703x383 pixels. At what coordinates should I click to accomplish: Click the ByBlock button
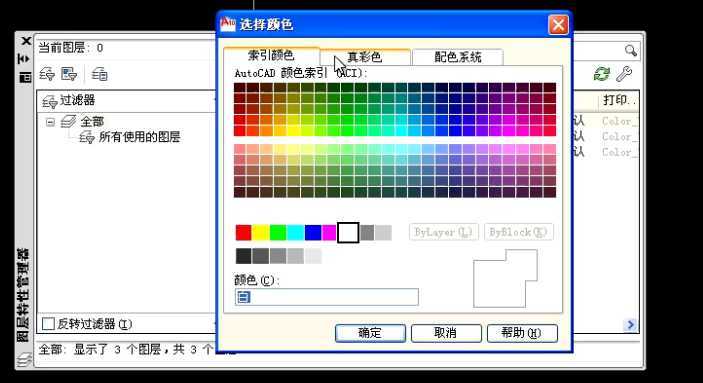[519, 232]
